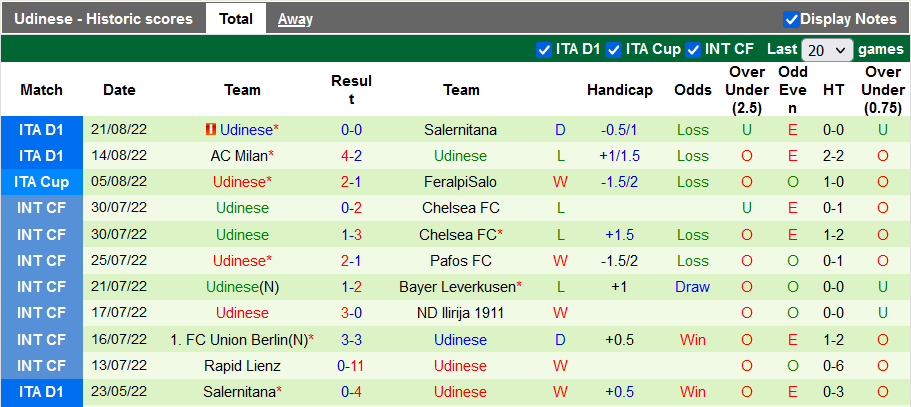This screenshot has width=911, height=407.
Task: Open the 1. FC Union Berlin link
Action: tap(239, 340)
